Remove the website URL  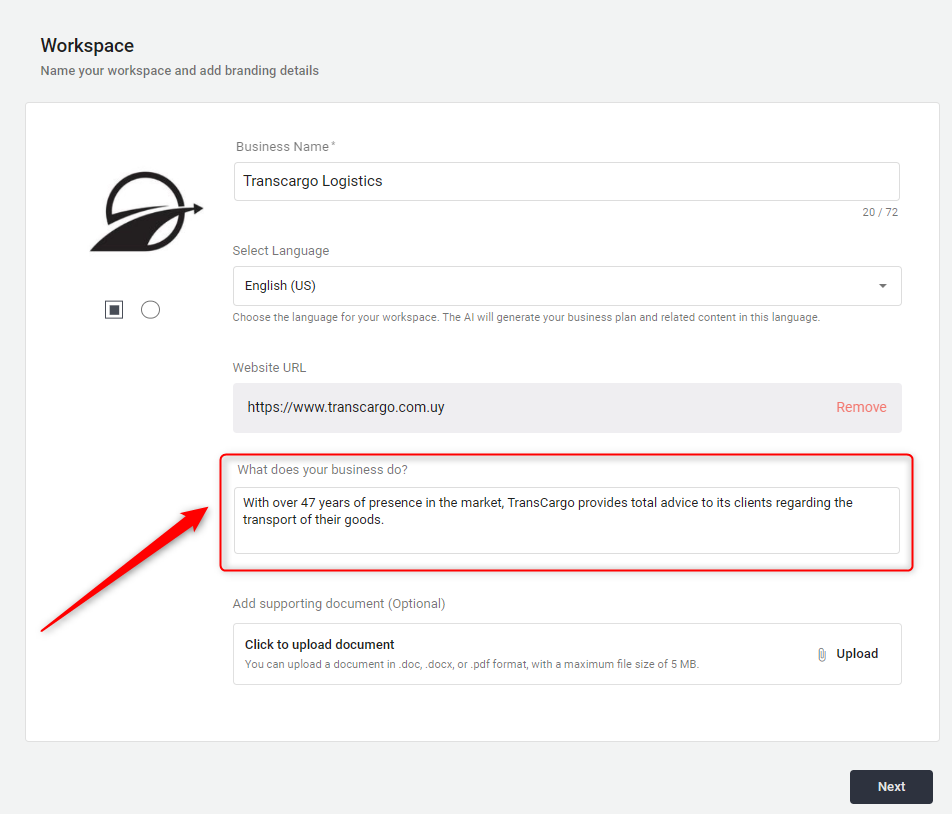[861, 407]
